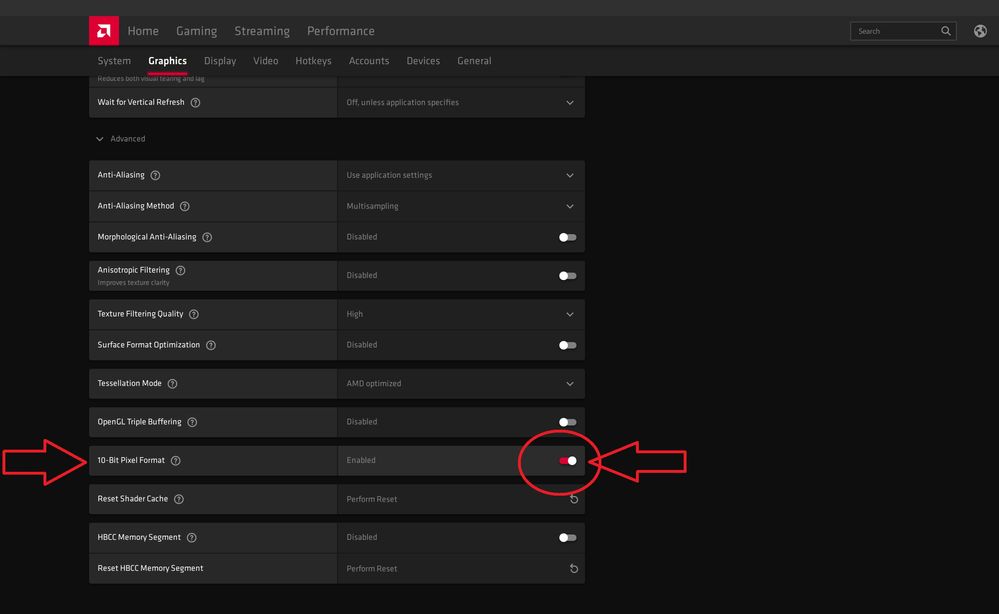Click the Reset HBCC Memory Segment reset icon

(573, 569)
